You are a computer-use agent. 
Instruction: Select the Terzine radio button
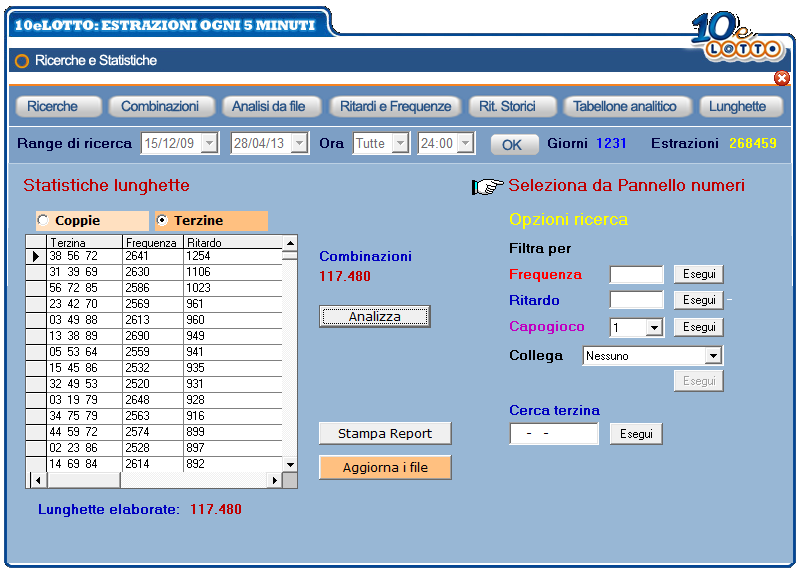point(162,220)
